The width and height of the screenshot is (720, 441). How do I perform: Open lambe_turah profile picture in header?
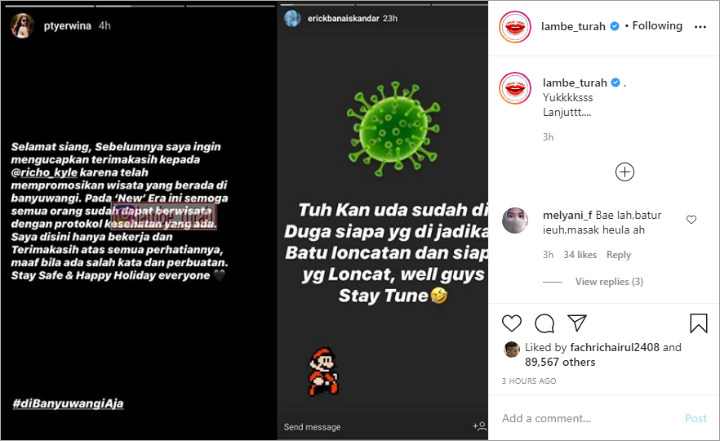point(515,27)
